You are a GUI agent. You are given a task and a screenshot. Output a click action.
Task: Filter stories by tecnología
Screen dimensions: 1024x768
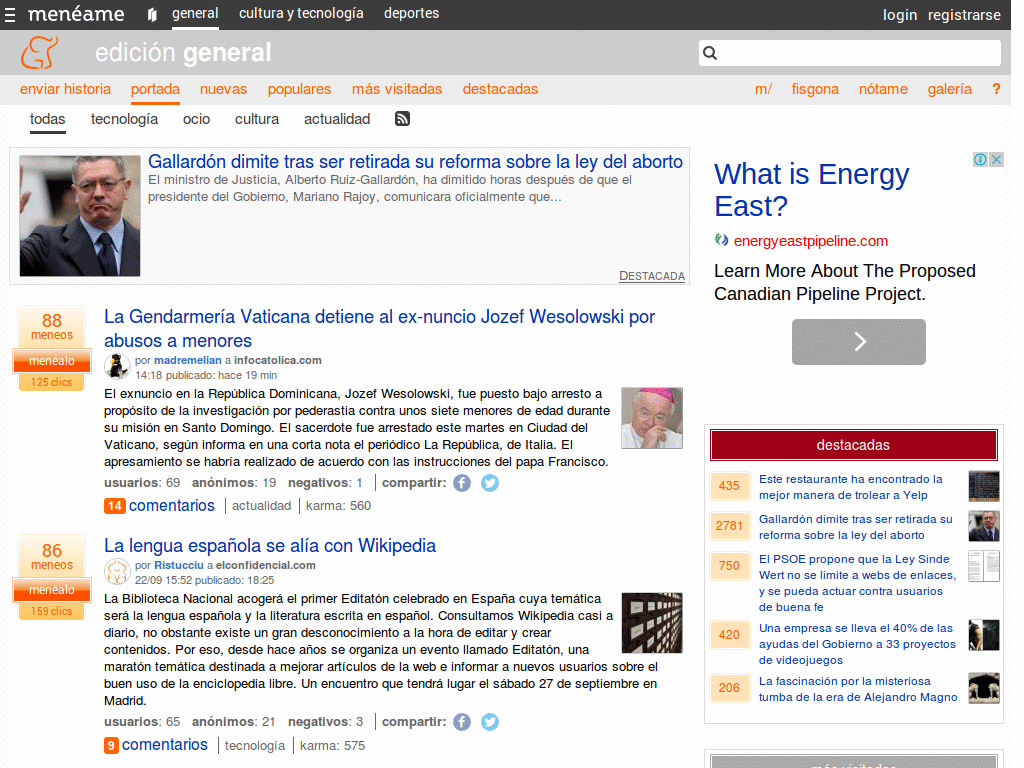click(124, 120)
